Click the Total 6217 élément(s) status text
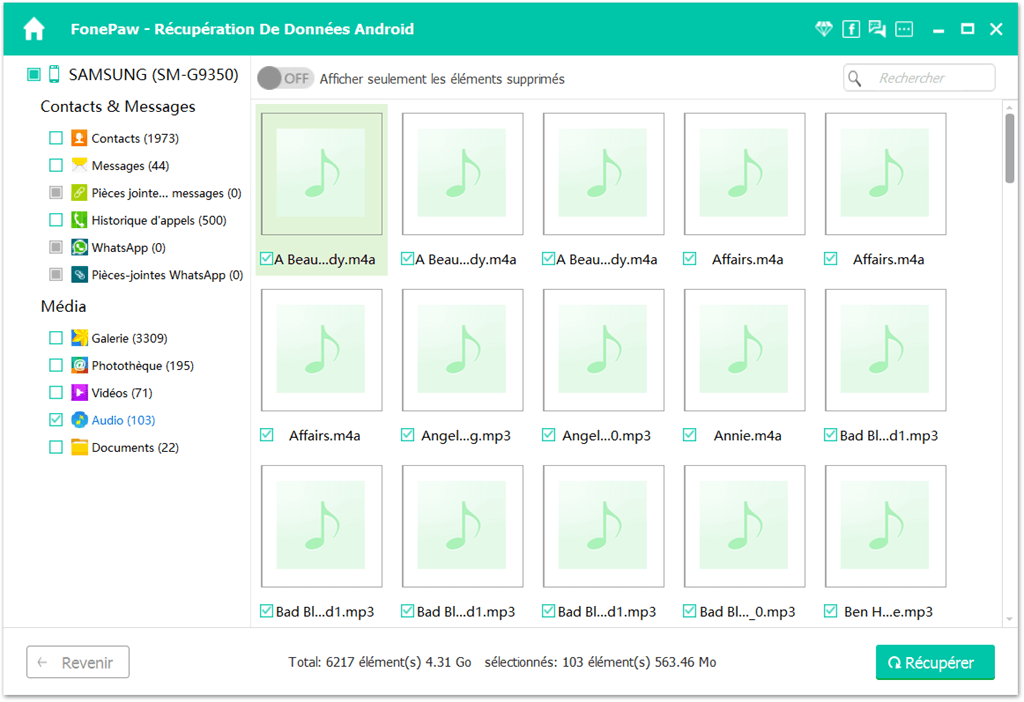This screenshot has height=702, width=1024. [380, 662]
